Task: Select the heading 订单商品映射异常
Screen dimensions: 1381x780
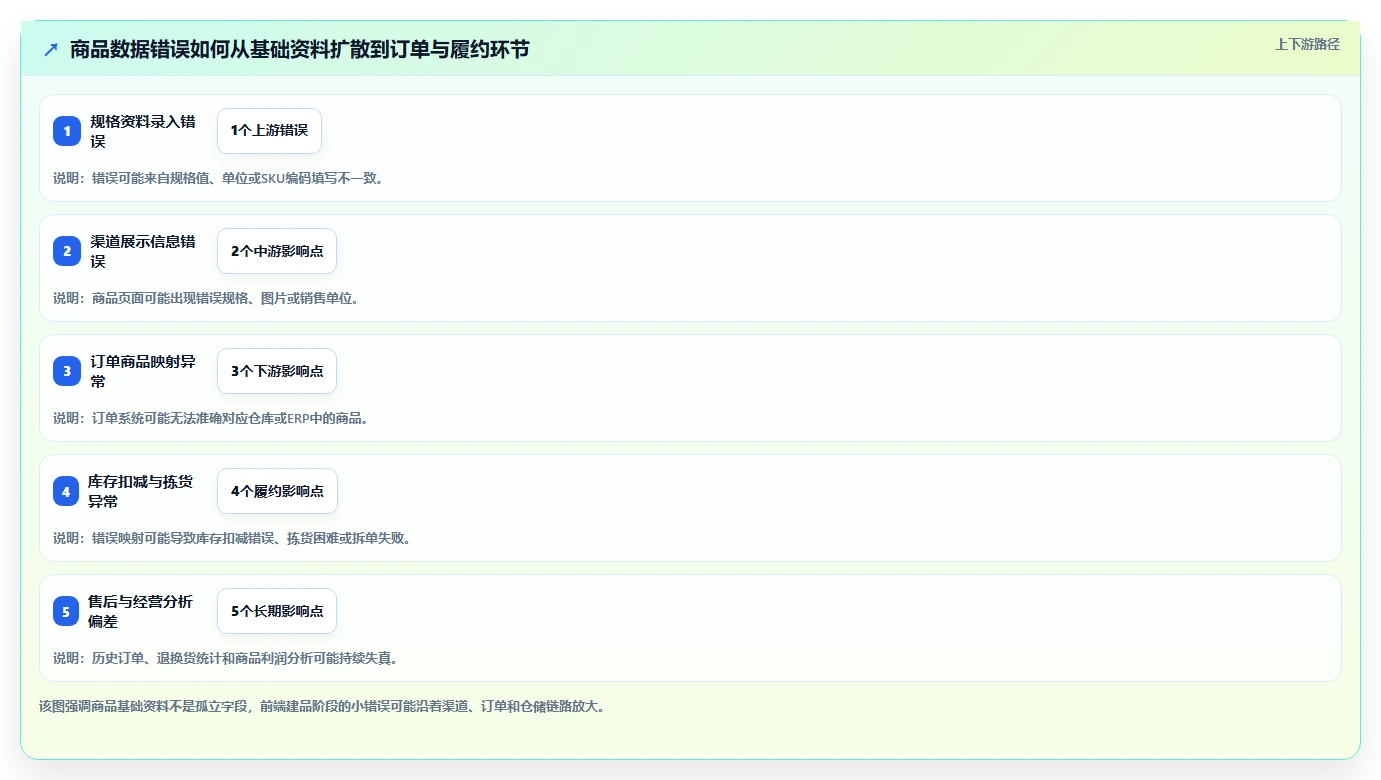Action: (143, 371)
